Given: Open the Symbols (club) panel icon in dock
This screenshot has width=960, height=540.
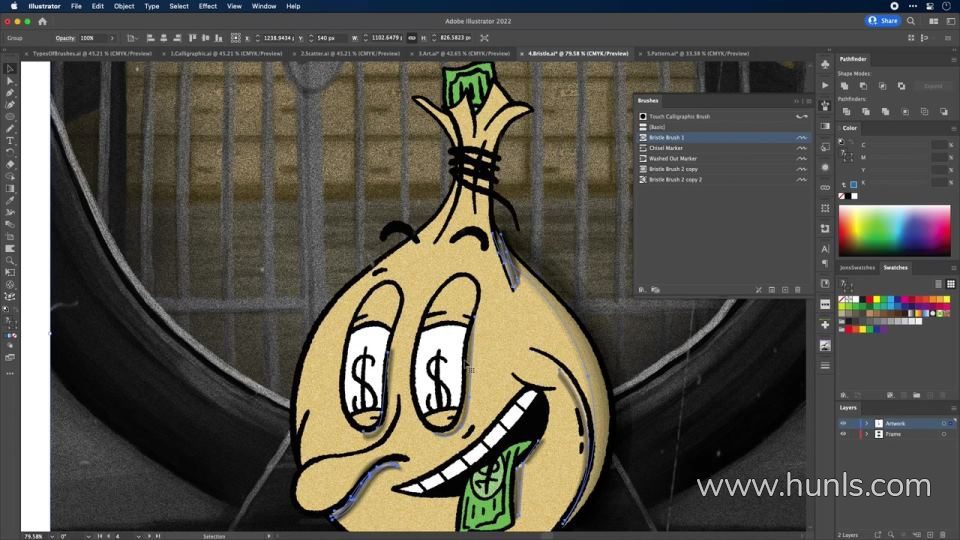Looking at the screenshot, I should point(825,64).
